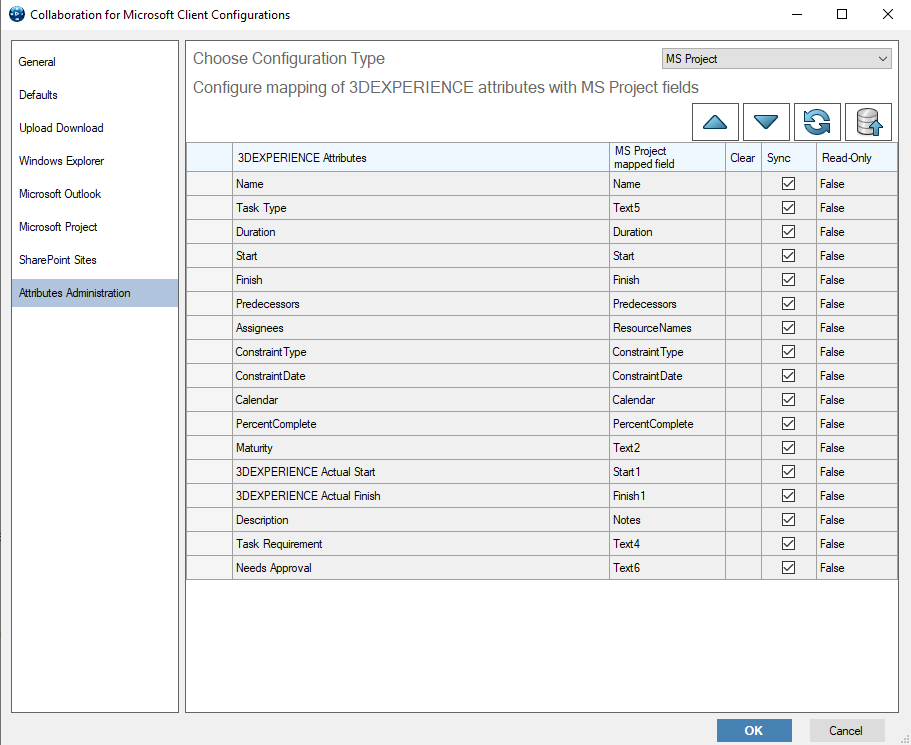Select the Notes mapped field cell

pos(667,520)
